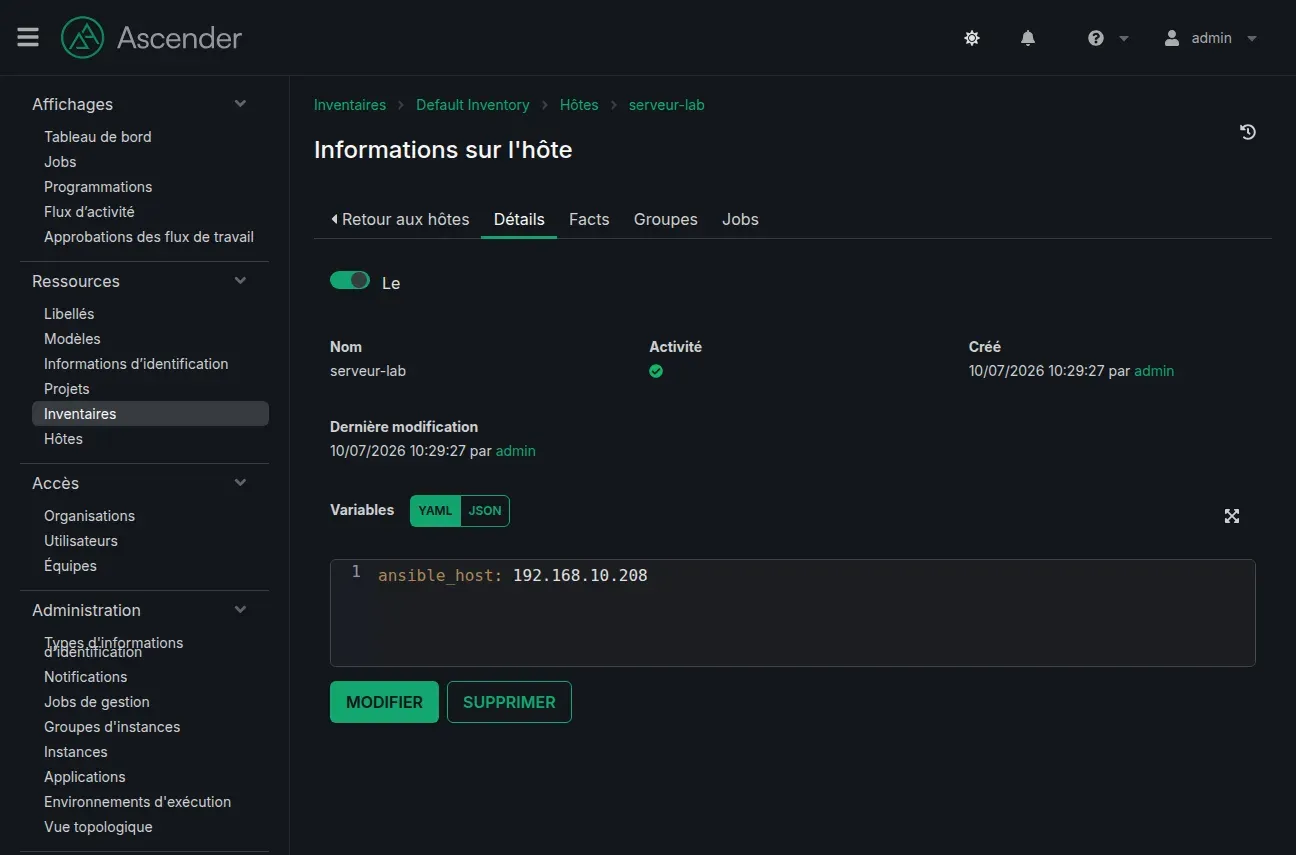The height and width of the screenshot is (855, 1296).
Task: Select YAML variables format
Action: (x=435, y=510)
